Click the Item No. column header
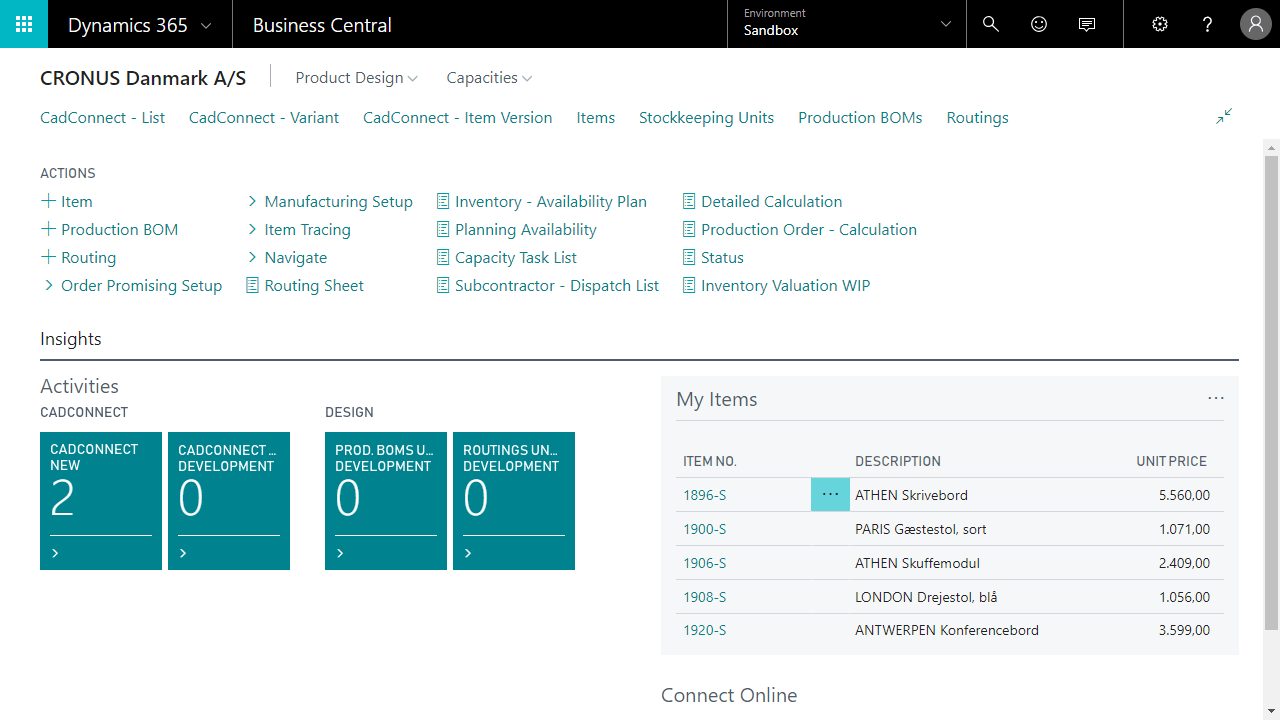Screen dimensions: 1280x720 [x=710, y=461]
